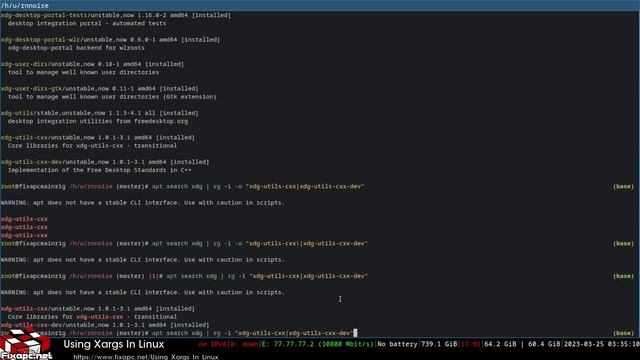Image resolution: width=640 pixels, height=360 pixels.
Task: Click the command with escaped '\|' pattern
Action: point(260,244)
